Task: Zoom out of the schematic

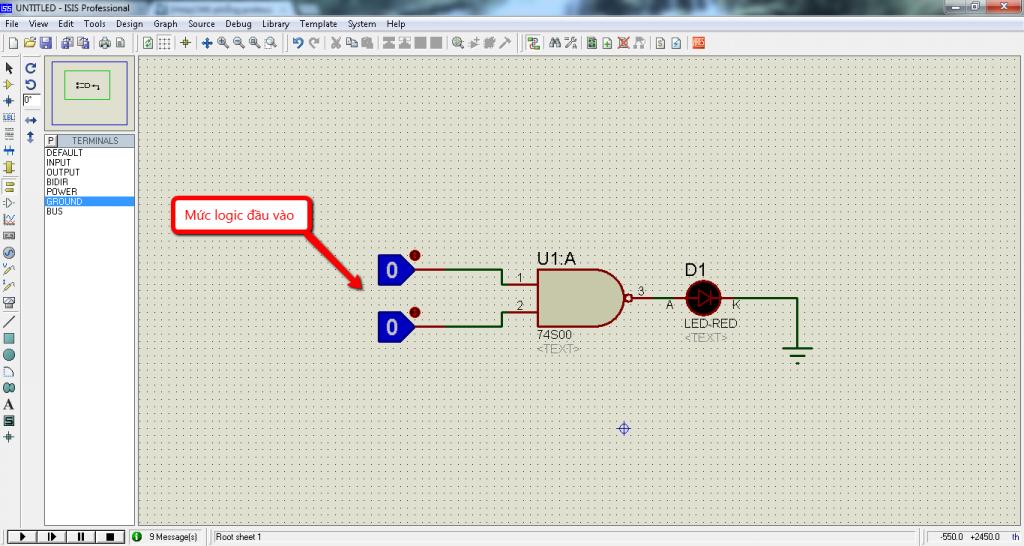Action: pos(239,43)
